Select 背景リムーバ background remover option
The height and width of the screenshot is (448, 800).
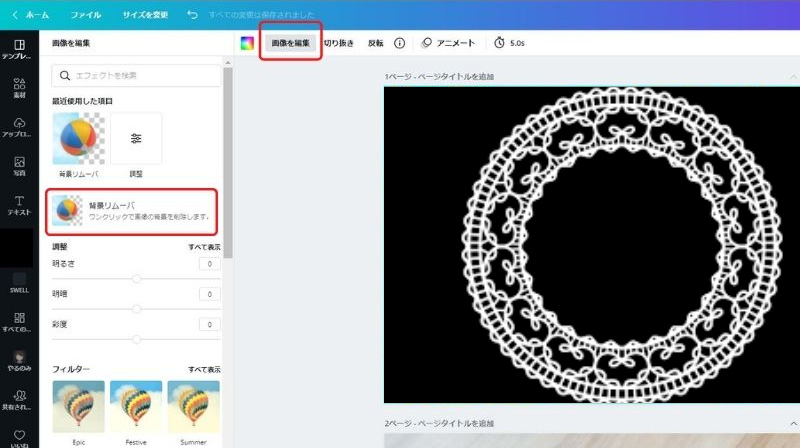[132, 211]
